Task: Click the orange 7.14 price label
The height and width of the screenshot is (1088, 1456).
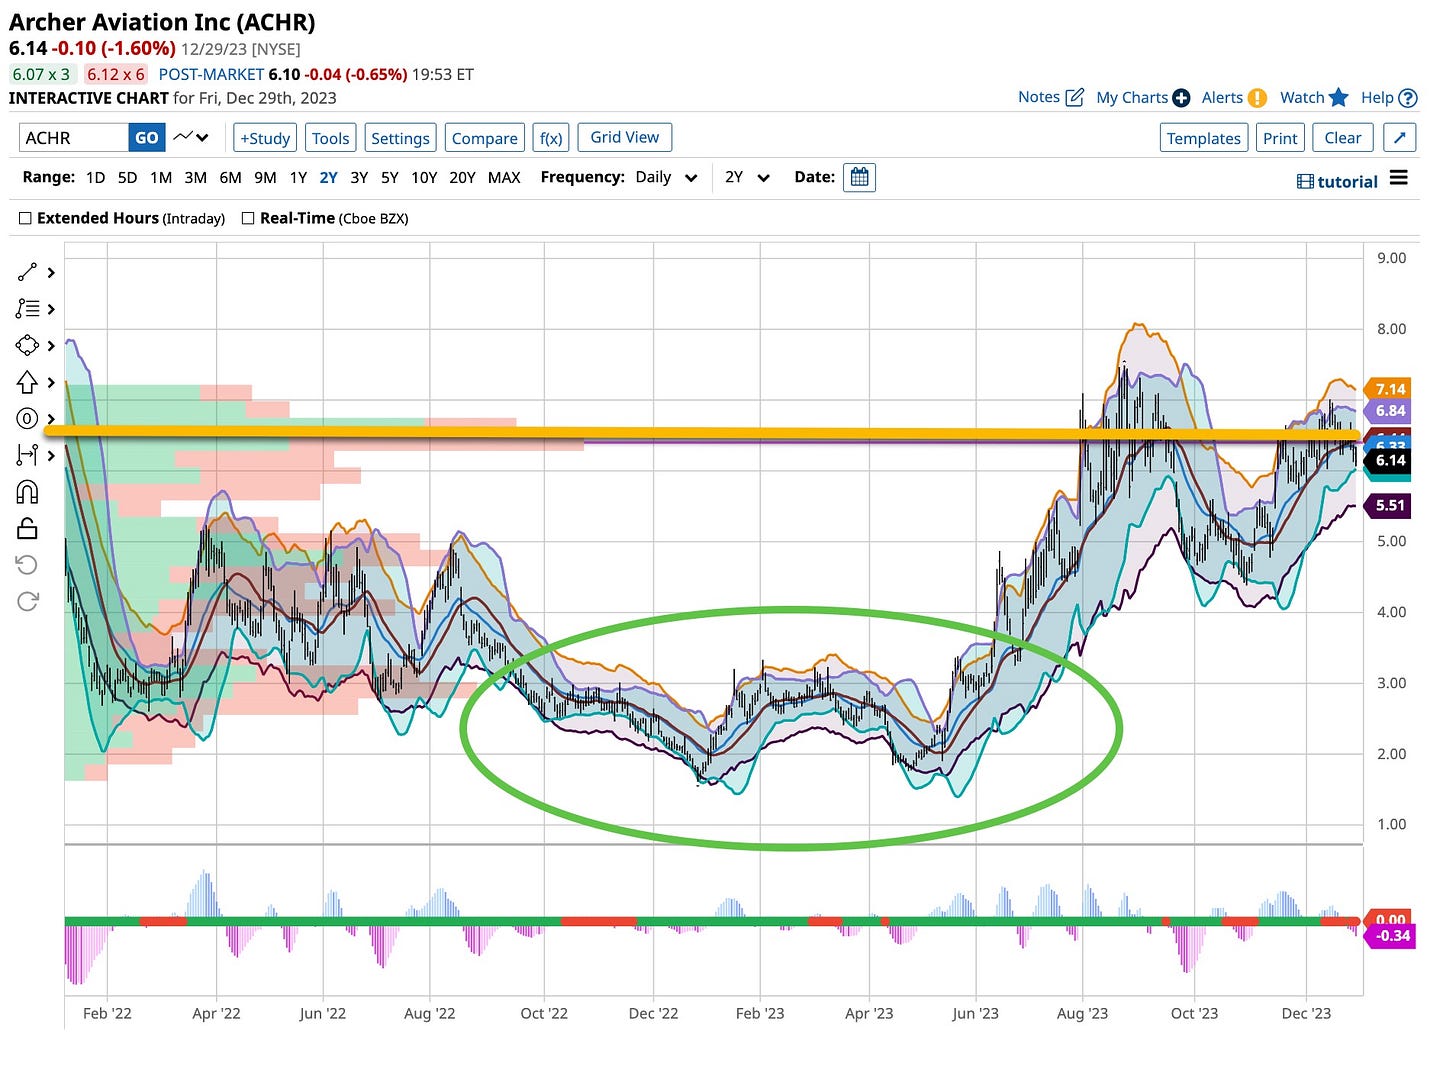Action: click(x=1389, y=389)
